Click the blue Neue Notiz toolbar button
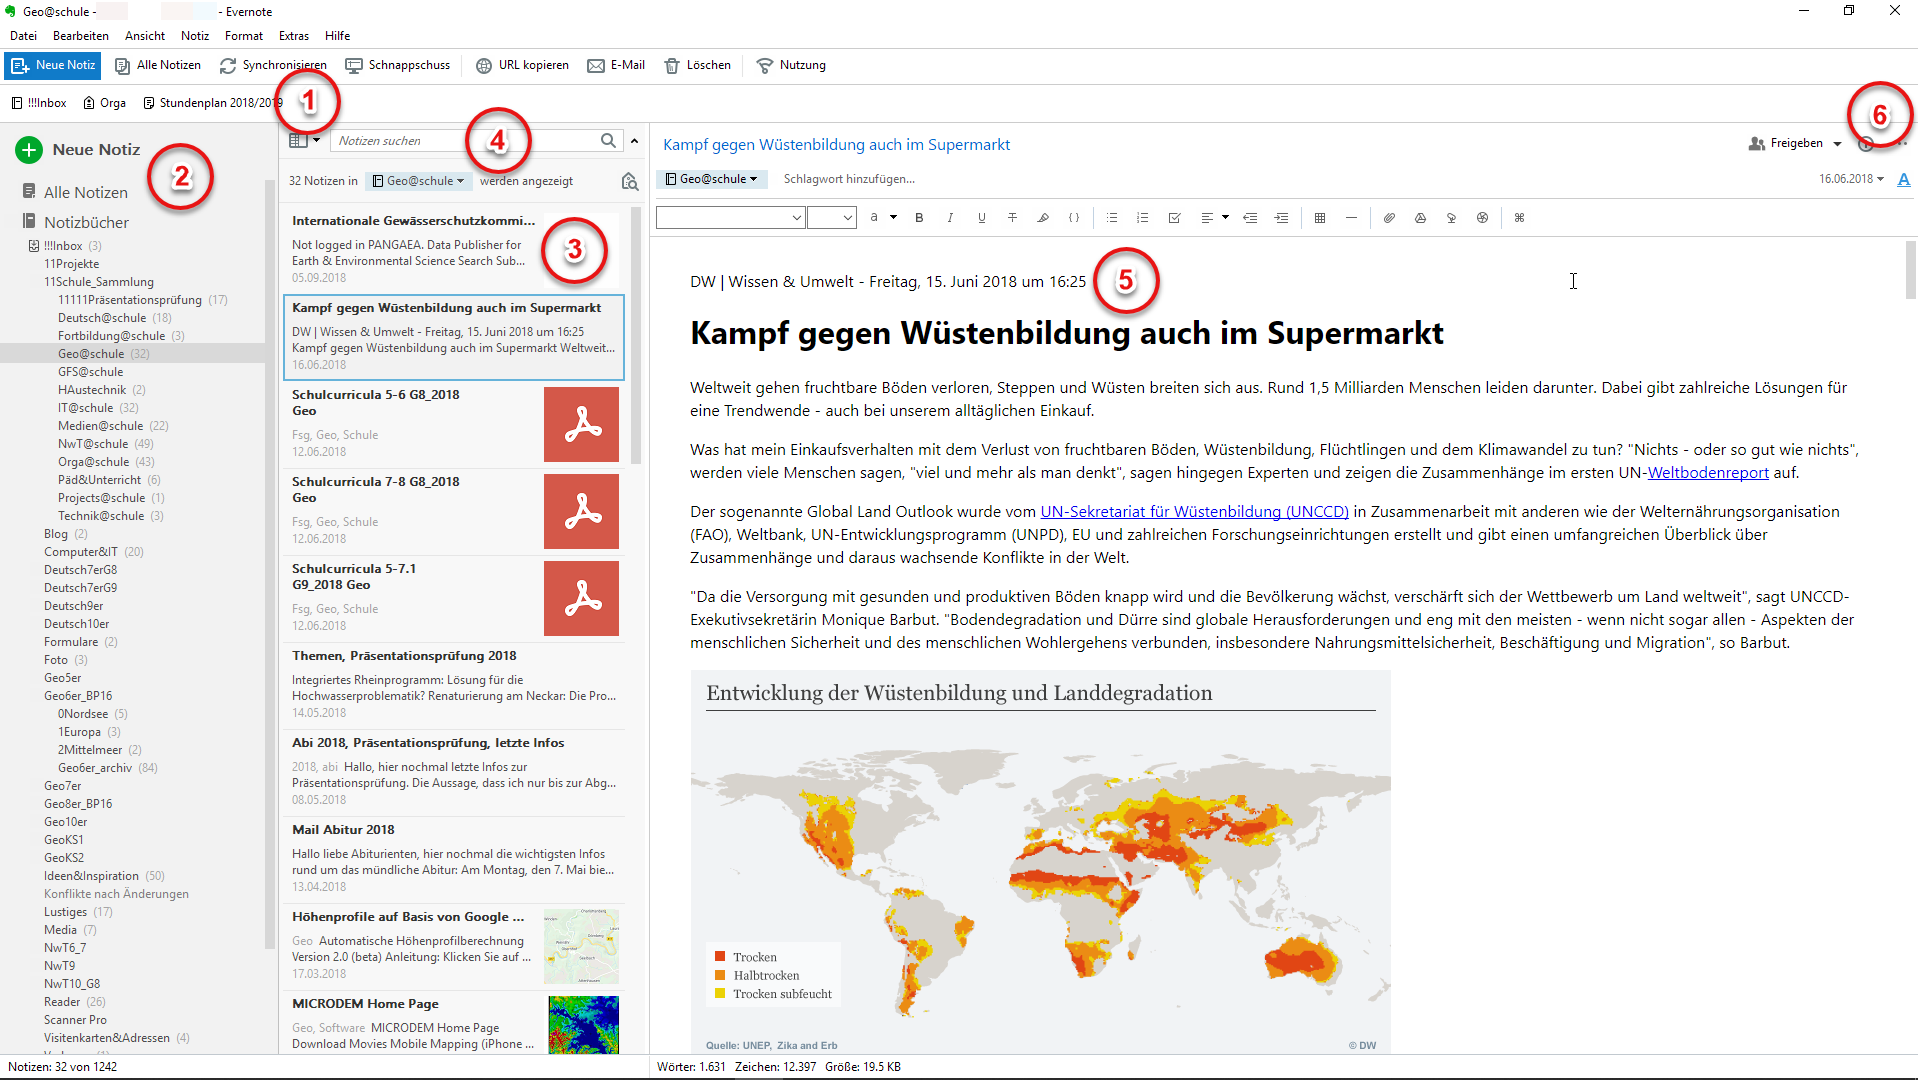Screen dimensions: 1918x1080 [x=53, y=66]
